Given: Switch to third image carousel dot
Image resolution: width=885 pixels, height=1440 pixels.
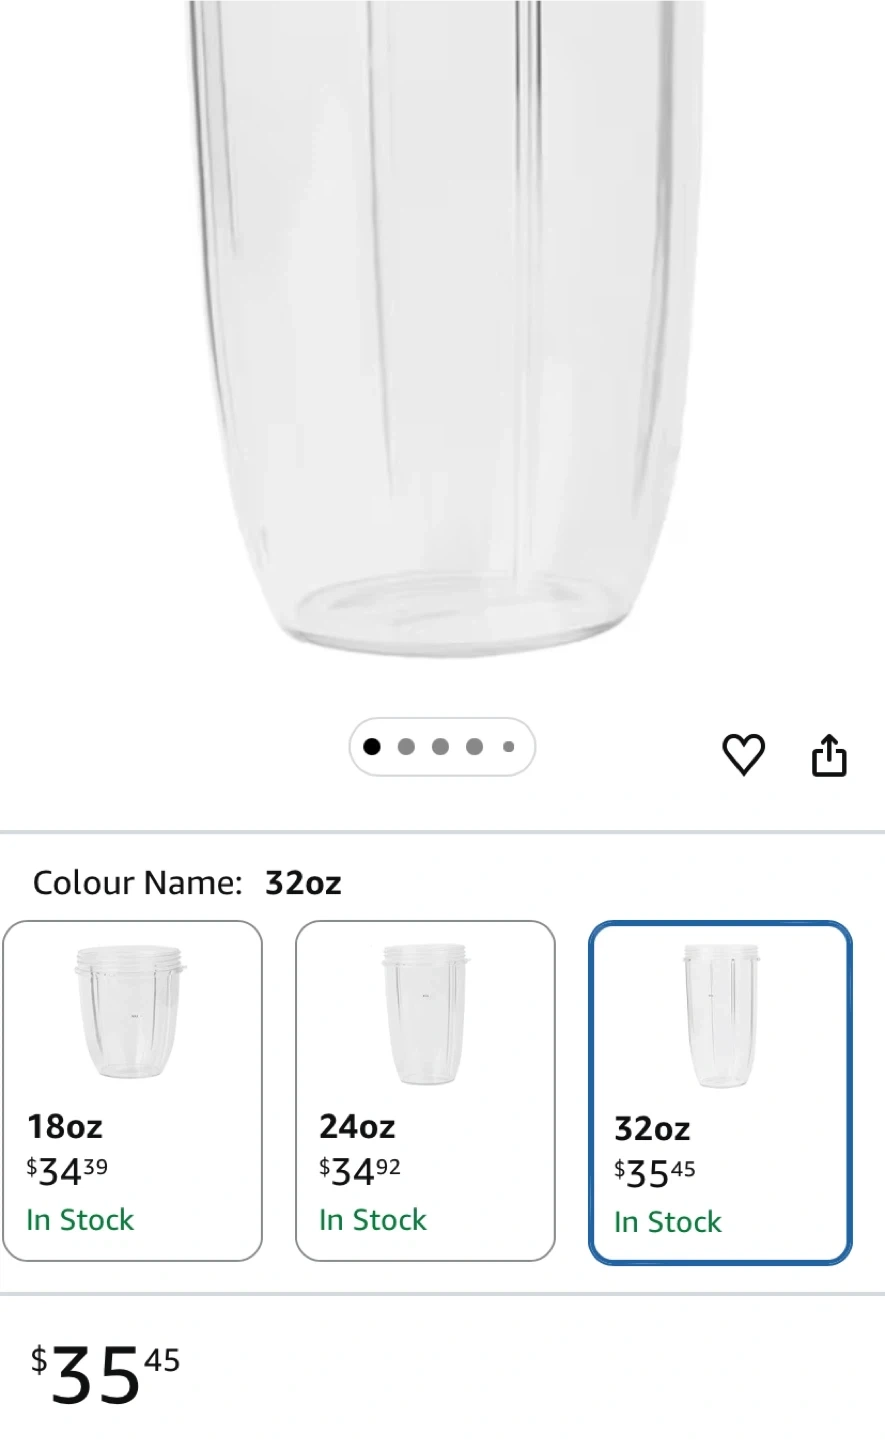Looking at the screenshot, I should (440, 746).
